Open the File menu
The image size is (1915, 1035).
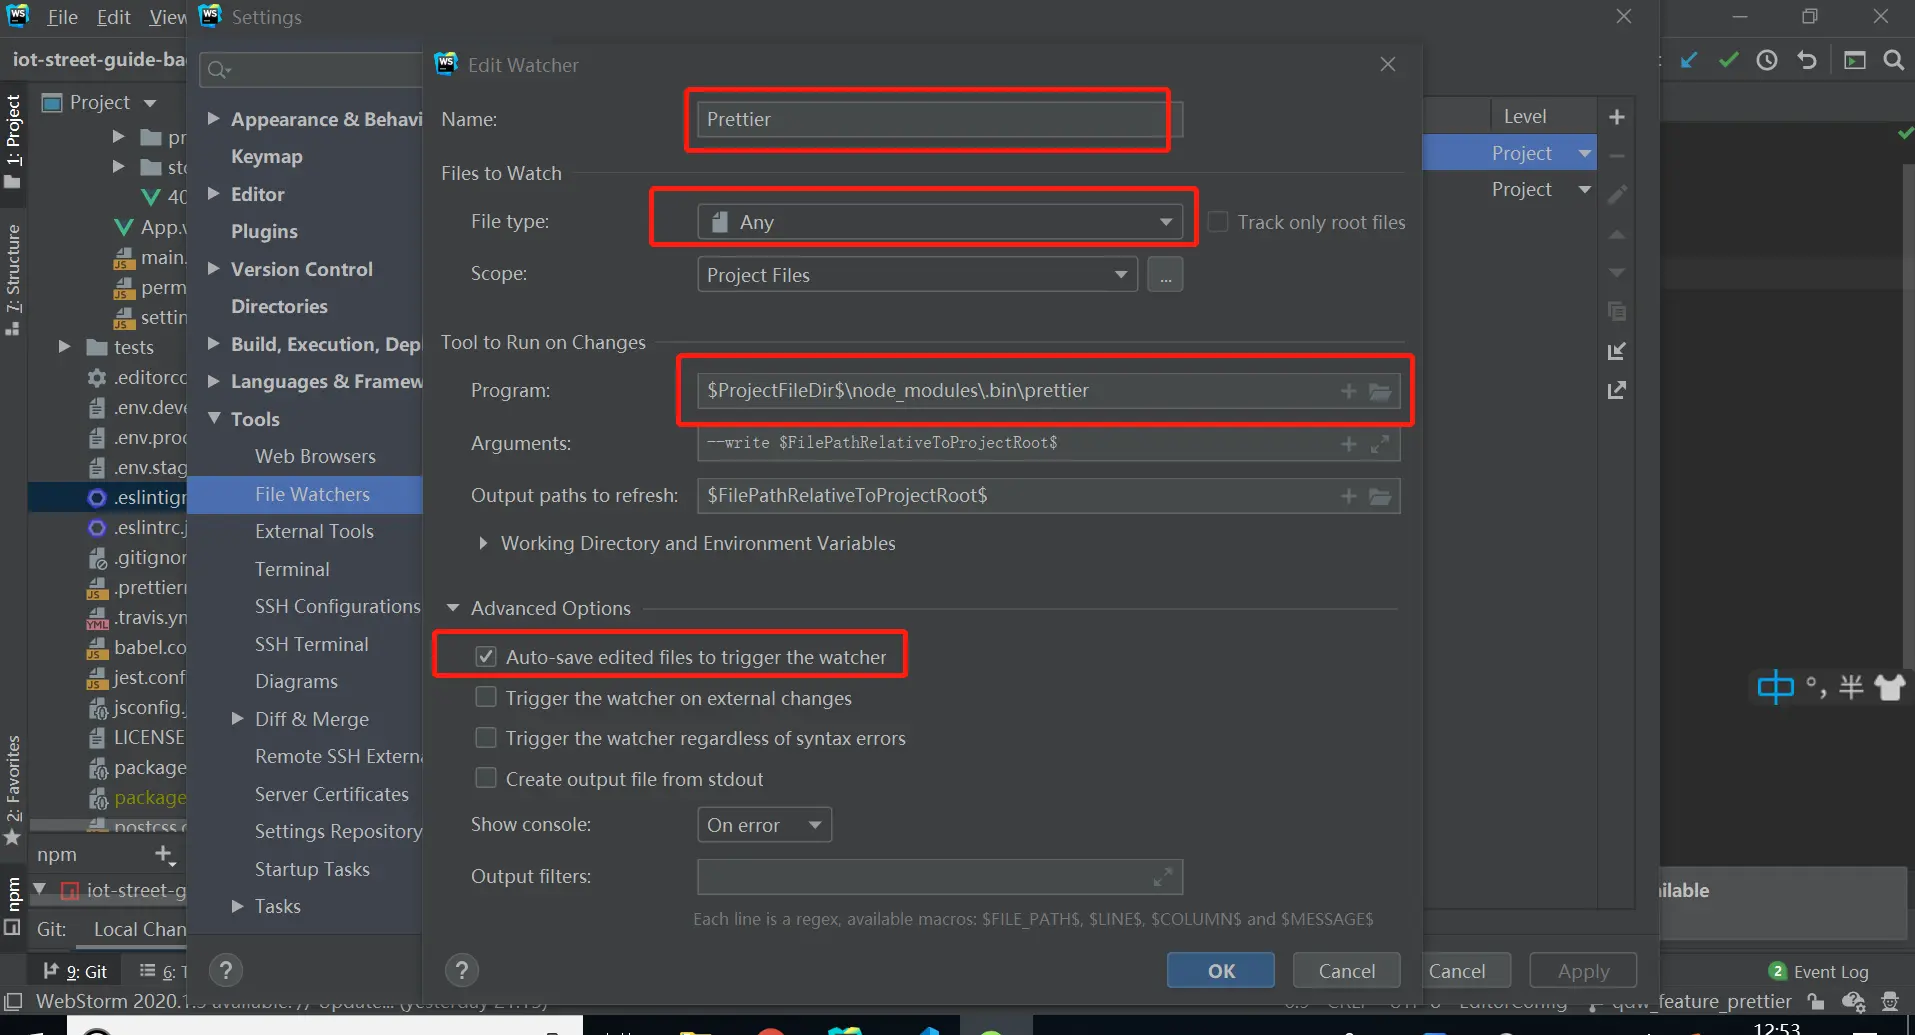pyautogui.click(x=62, y=17)
